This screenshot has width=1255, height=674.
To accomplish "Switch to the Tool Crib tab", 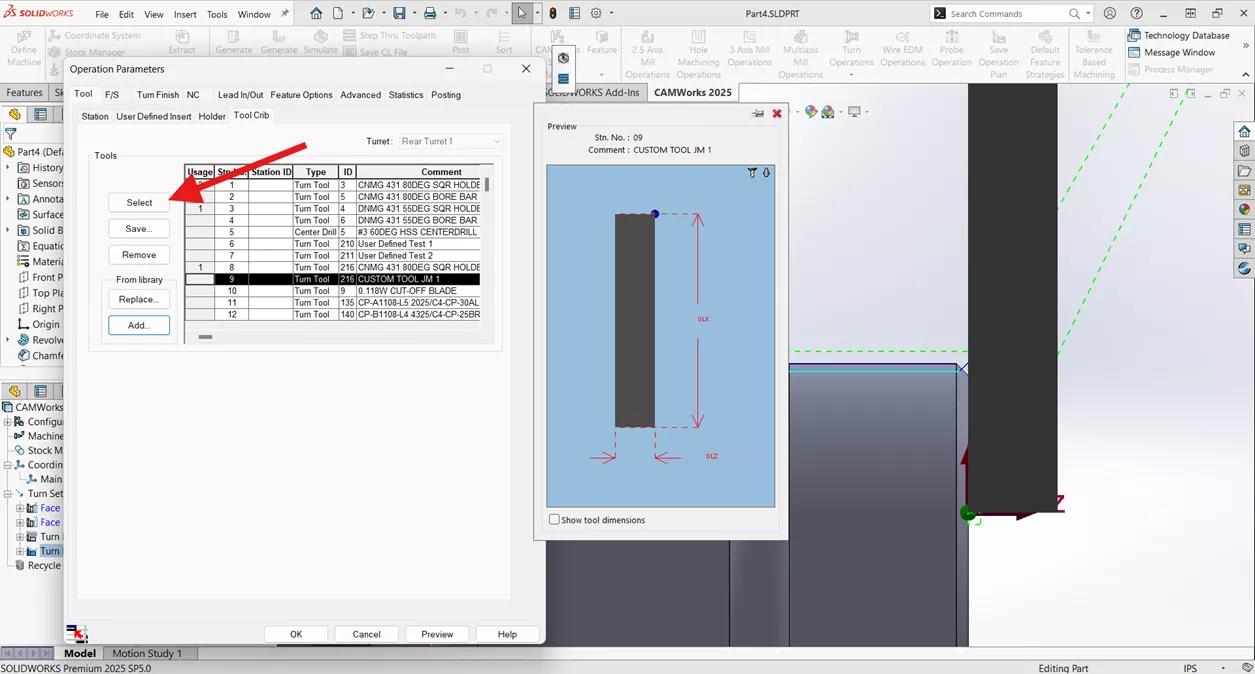I will pyautogui.click(x=250, y=115).
